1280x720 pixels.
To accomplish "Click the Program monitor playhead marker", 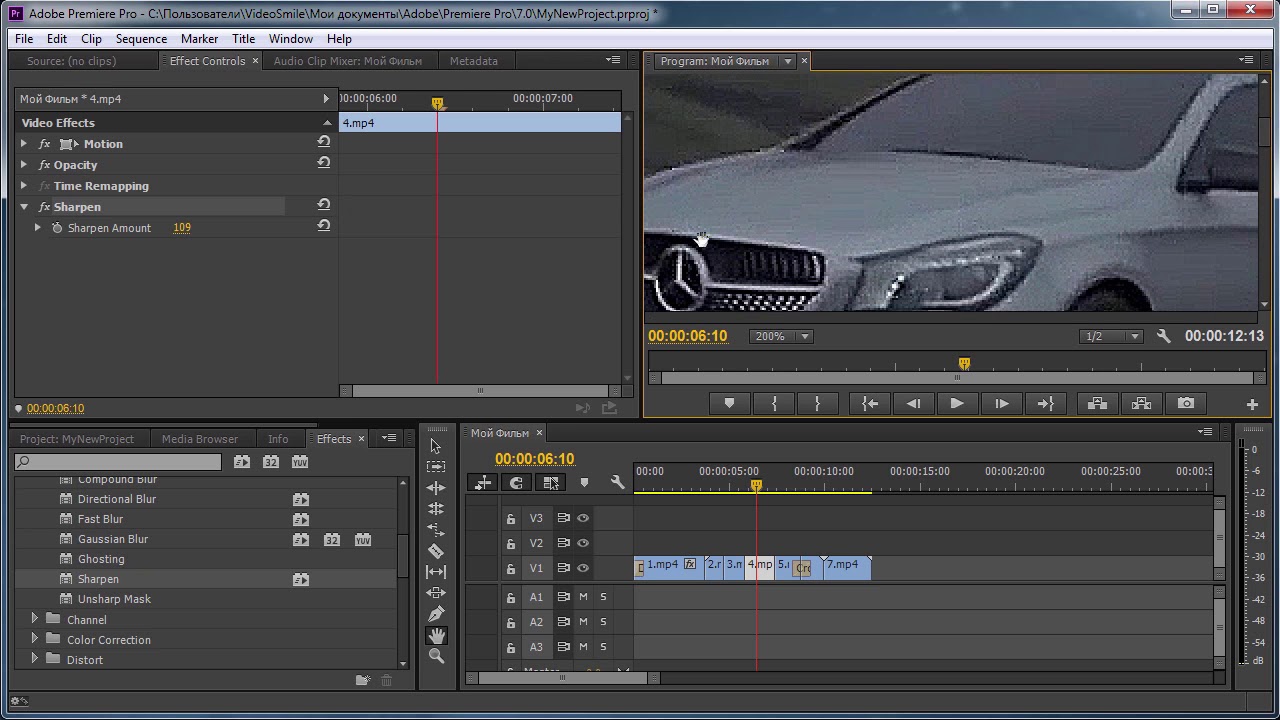I will tap(964, 364).
